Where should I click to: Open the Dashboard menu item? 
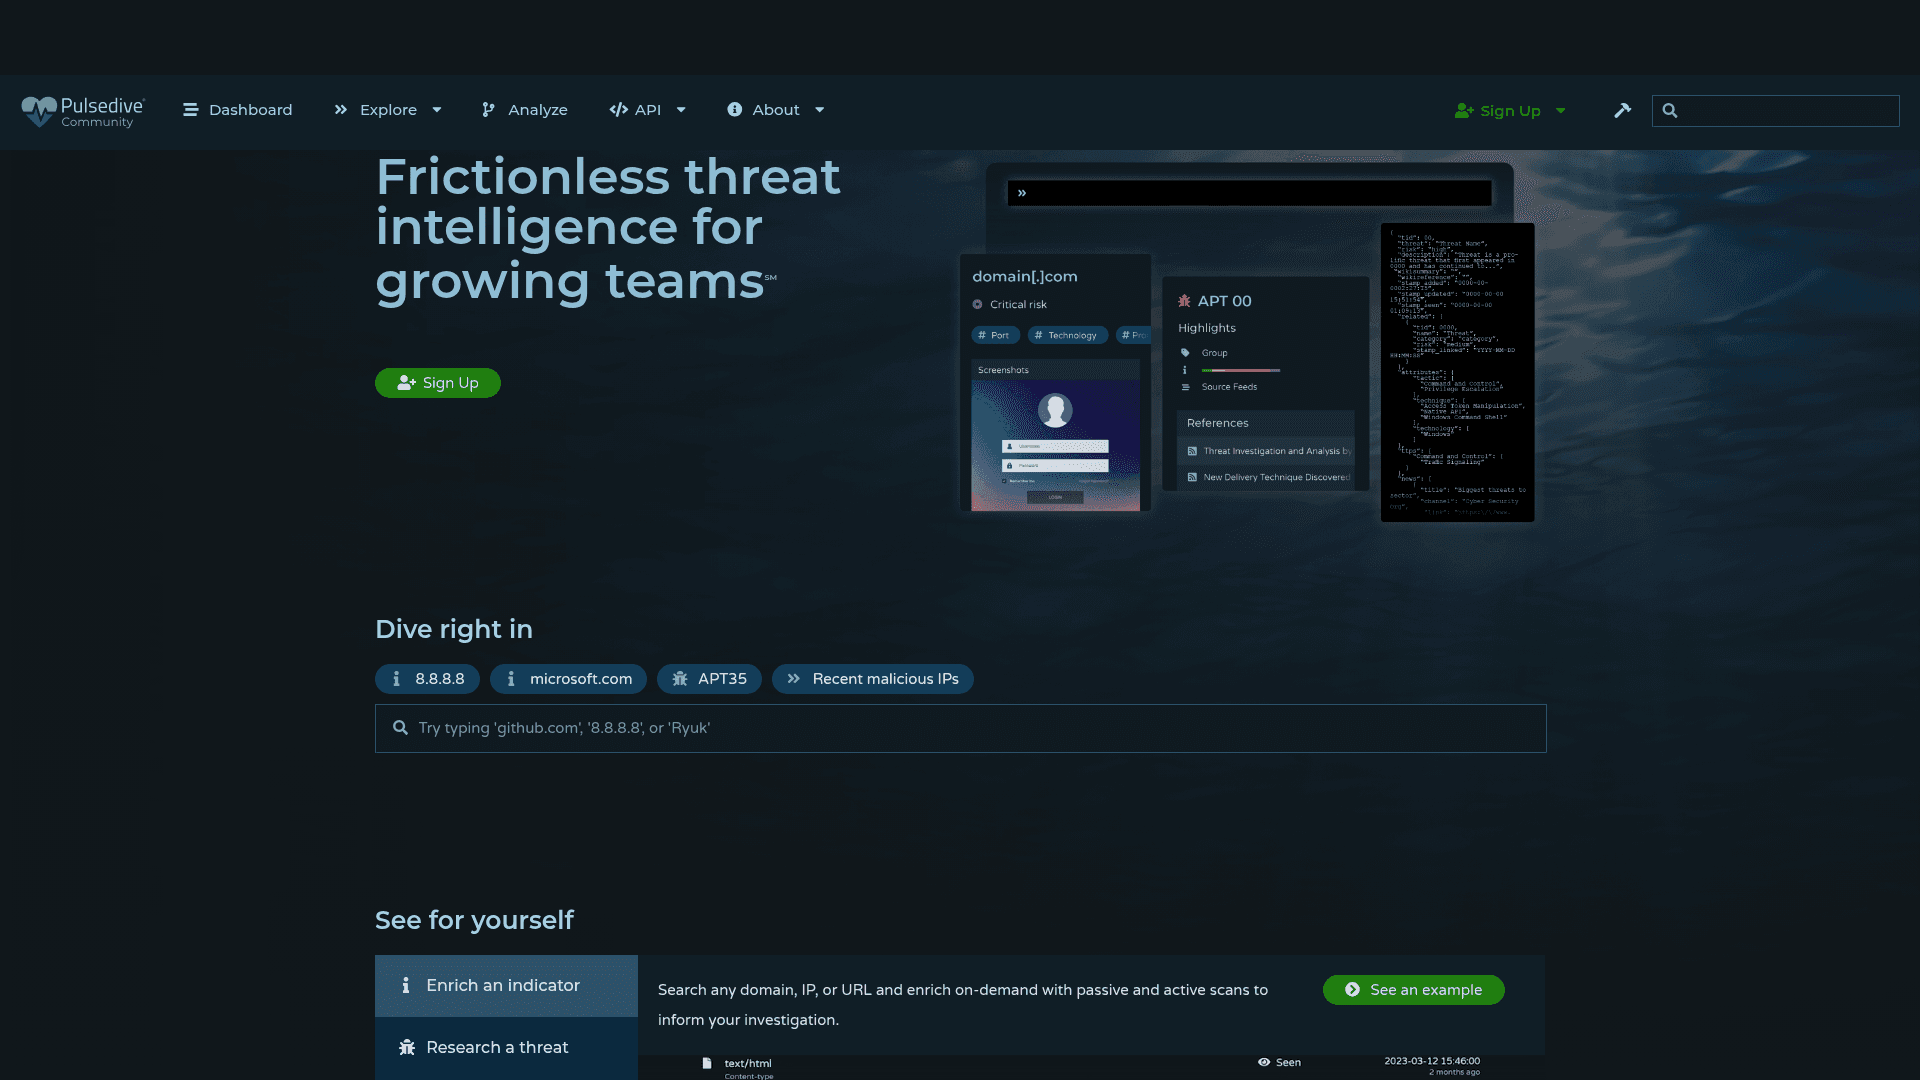tap(237, 110)
